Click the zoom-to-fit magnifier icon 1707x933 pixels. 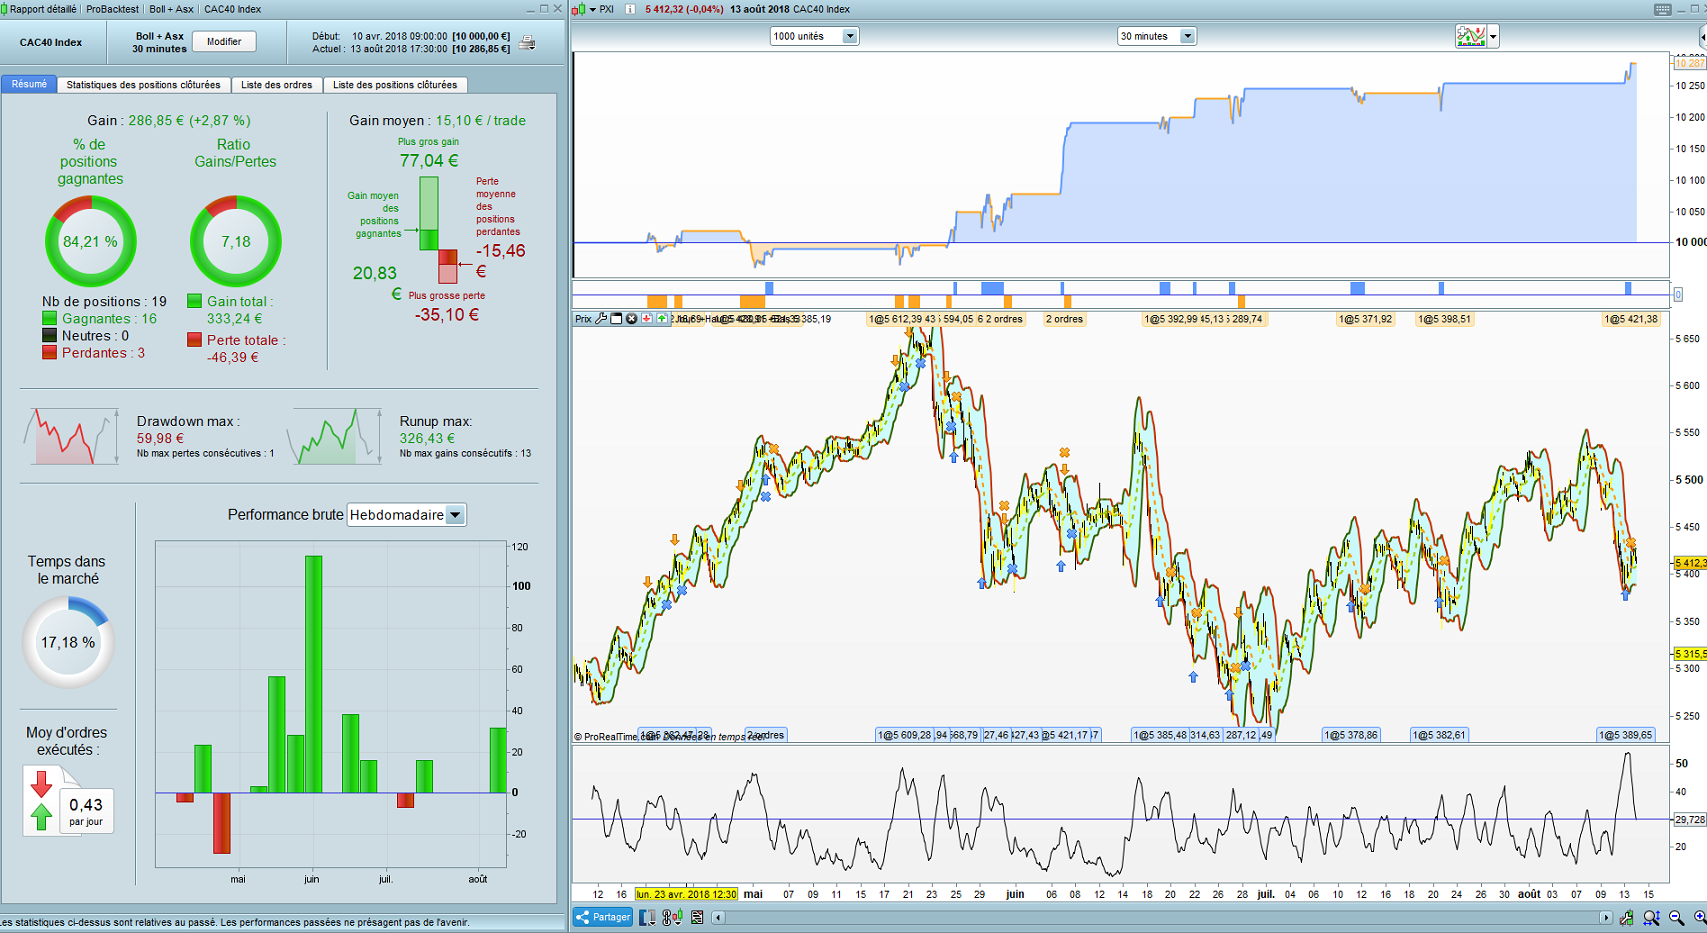point(1651,918)
